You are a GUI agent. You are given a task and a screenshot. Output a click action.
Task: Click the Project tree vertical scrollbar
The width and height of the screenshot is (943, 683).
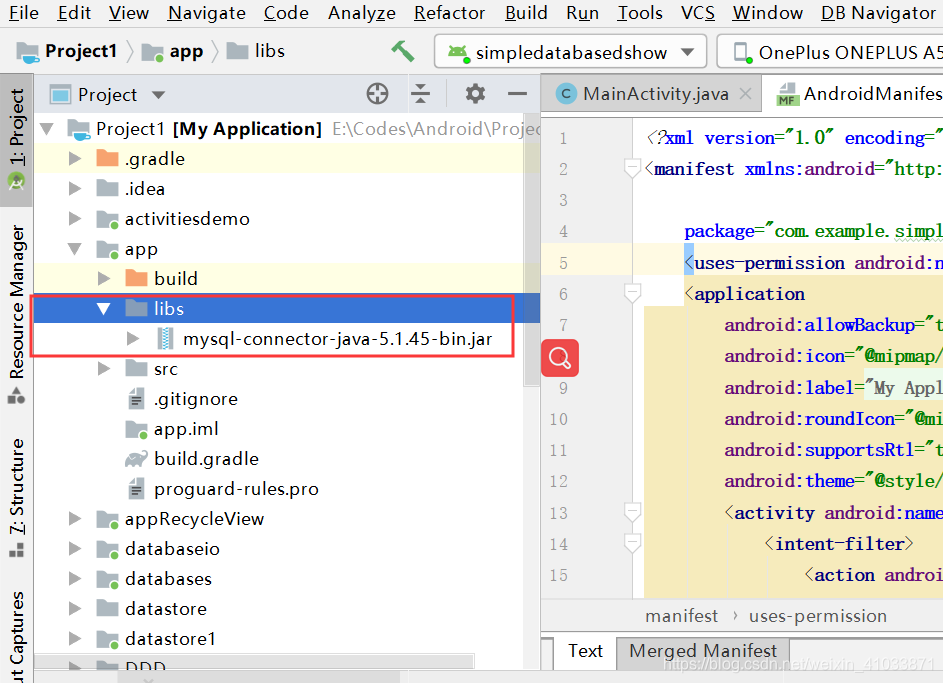pyautogui.click(x=532, y=250)
